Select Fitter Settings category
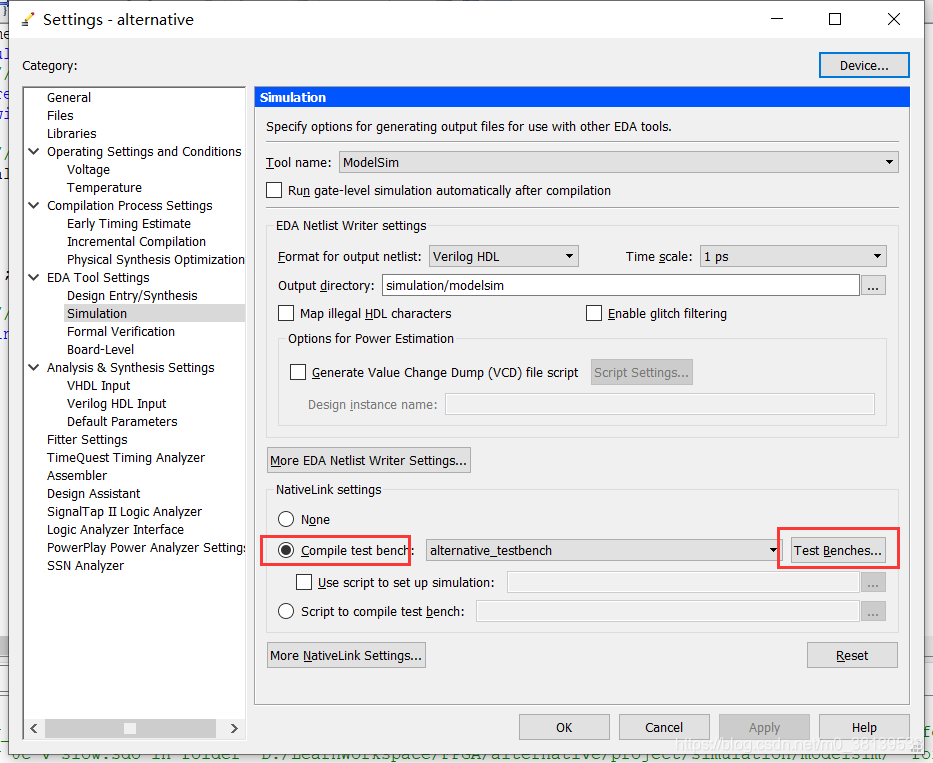 [87, 439]
